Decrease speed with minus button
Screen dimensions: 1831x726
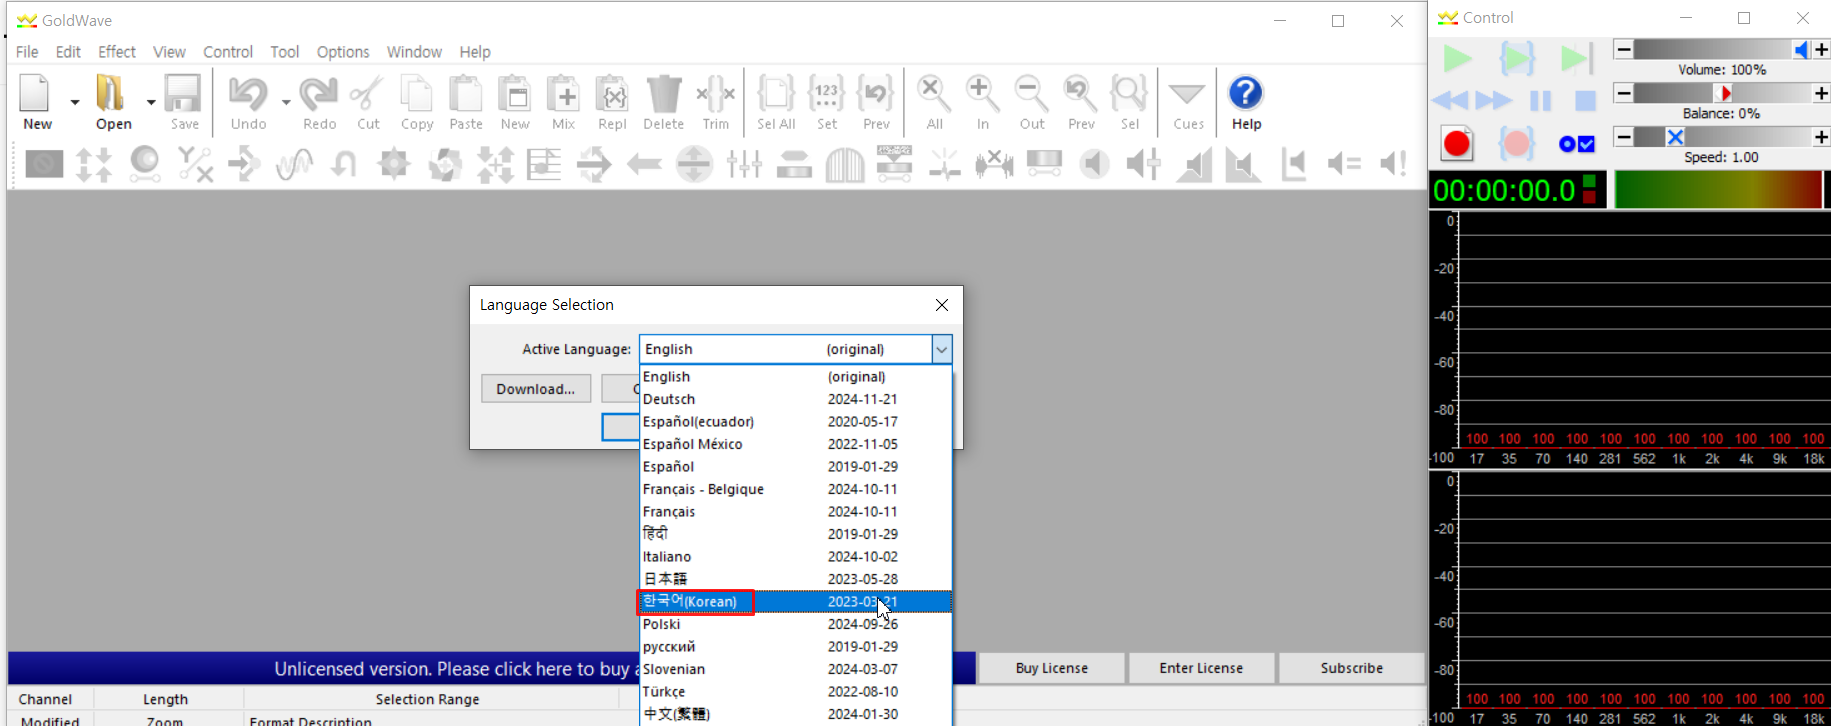click(x=1624, y=137)
